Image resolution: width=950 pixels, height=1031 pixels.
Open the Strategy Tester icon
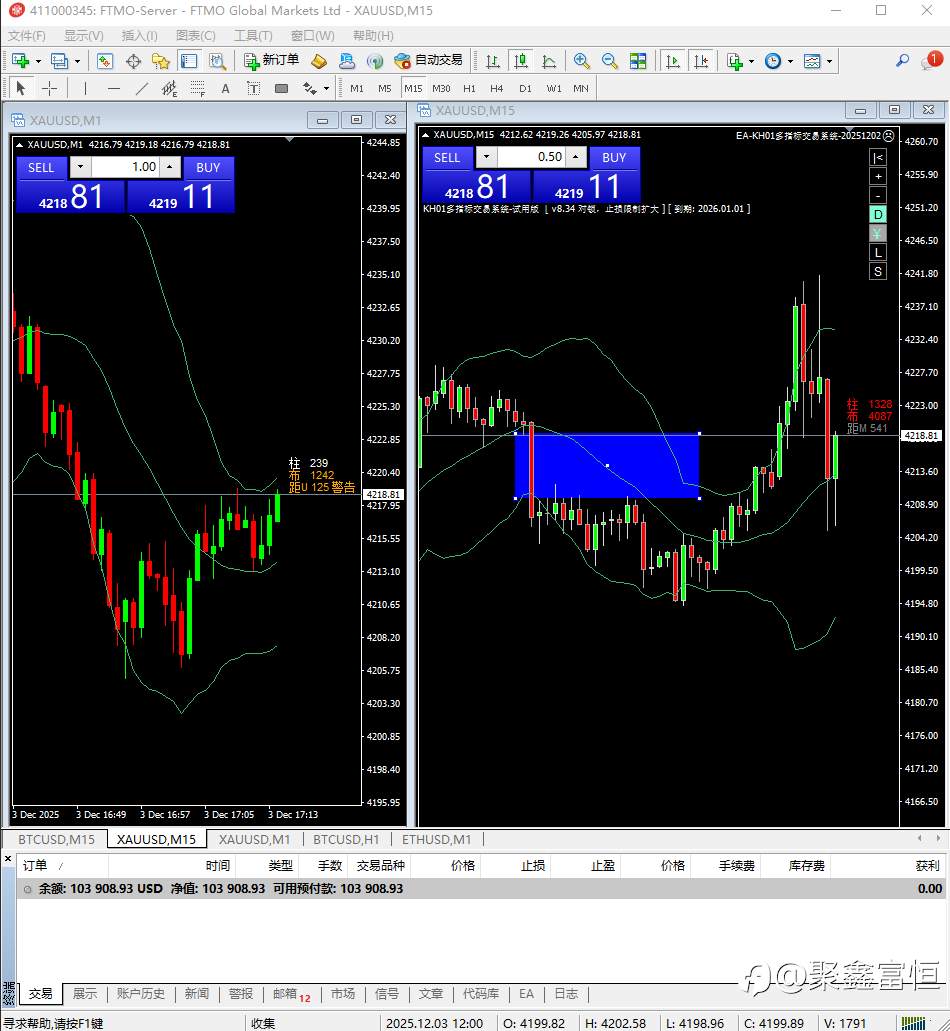click(x=217, y=61)
